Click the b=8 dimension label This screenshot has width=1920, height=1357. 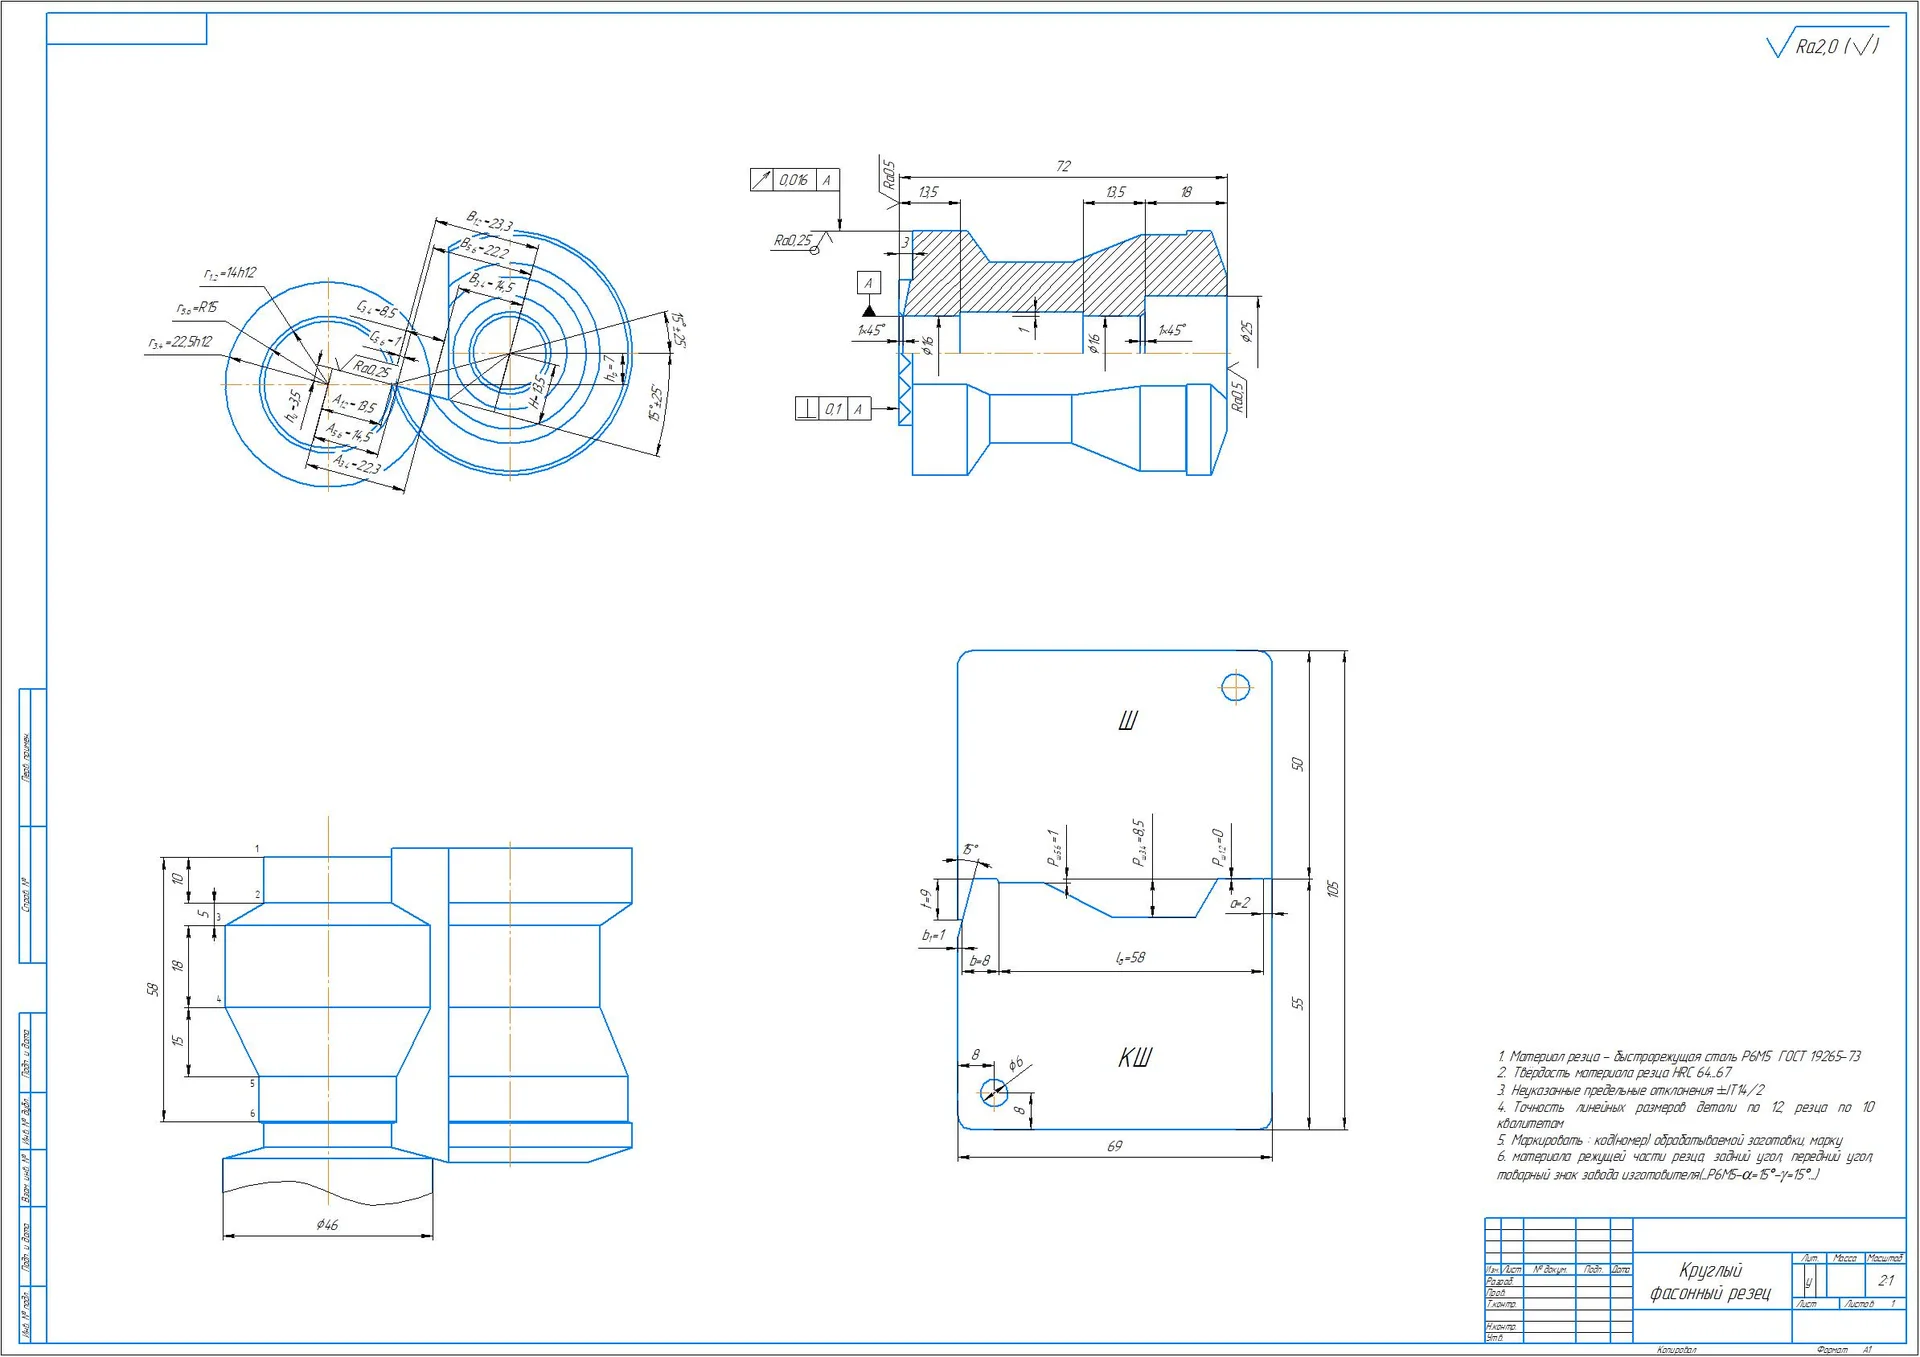979,961
